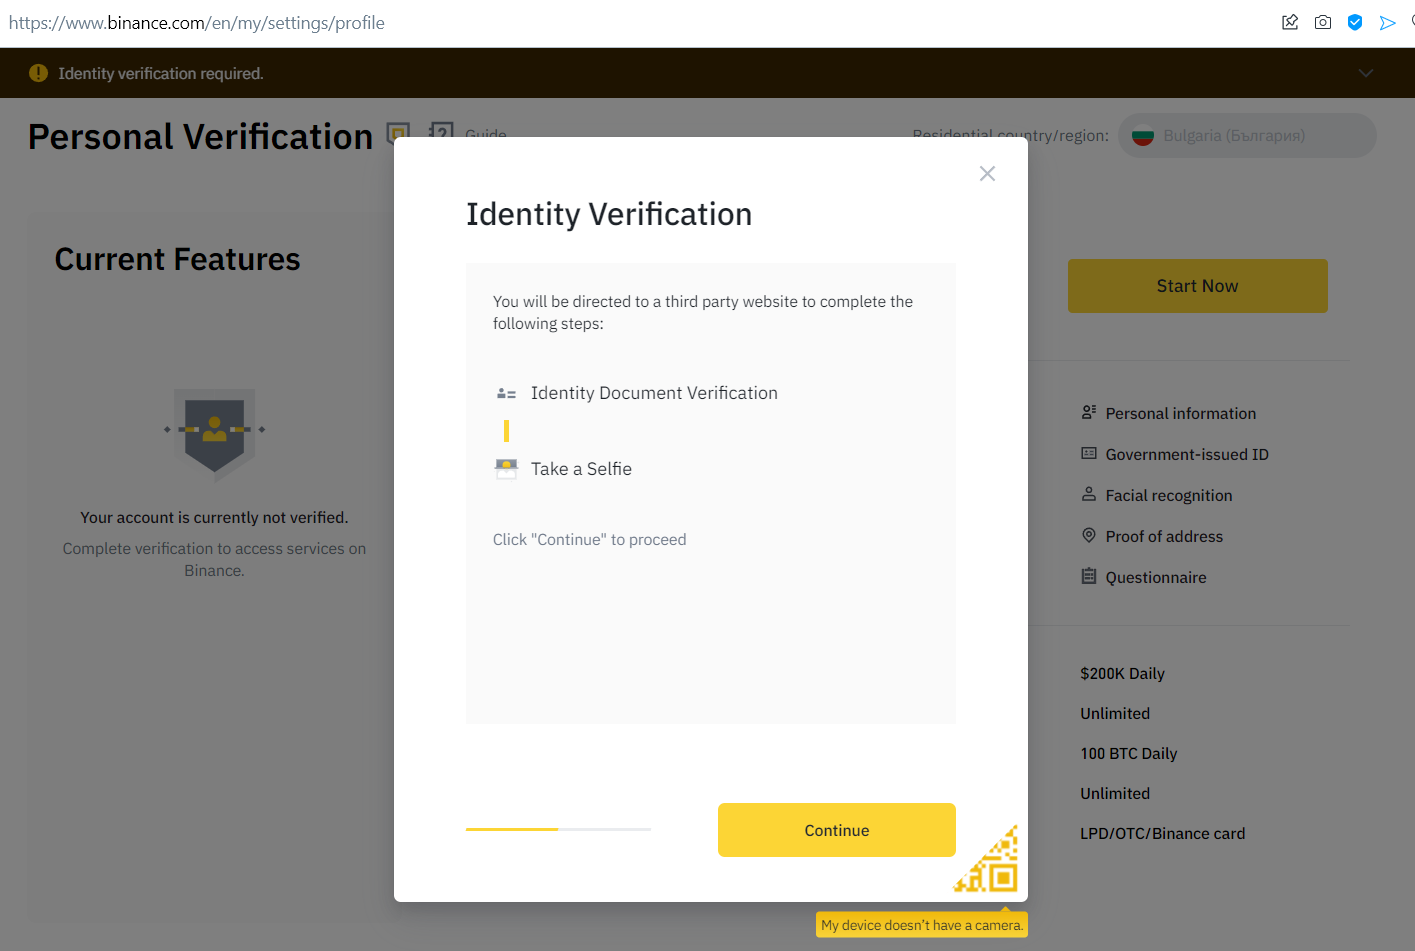The width and height of the screenshot is (1415, 951).
Task: Click the Questionnaire text
Action: tap(1155, 577)
